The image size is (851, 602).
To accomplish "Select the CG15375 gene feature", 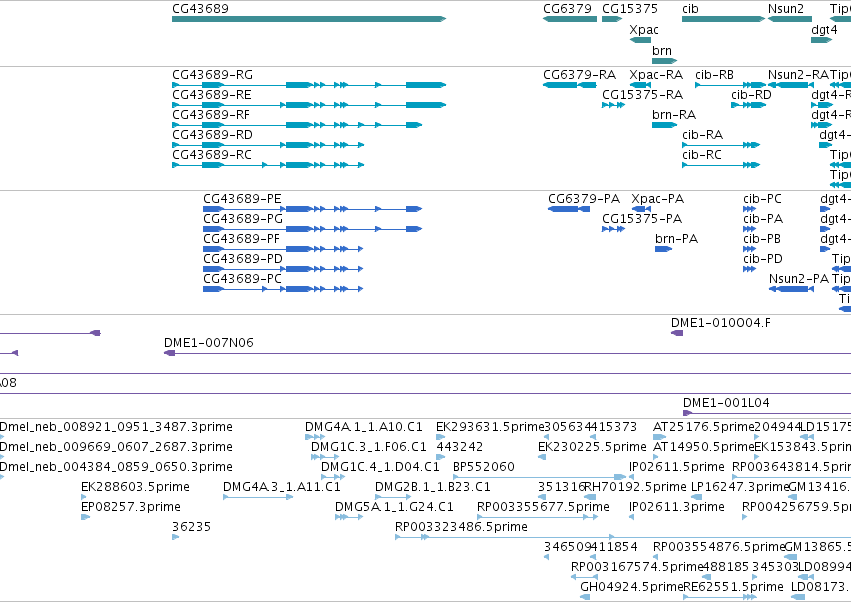I will pyautogui.click(x=612, y=19).
